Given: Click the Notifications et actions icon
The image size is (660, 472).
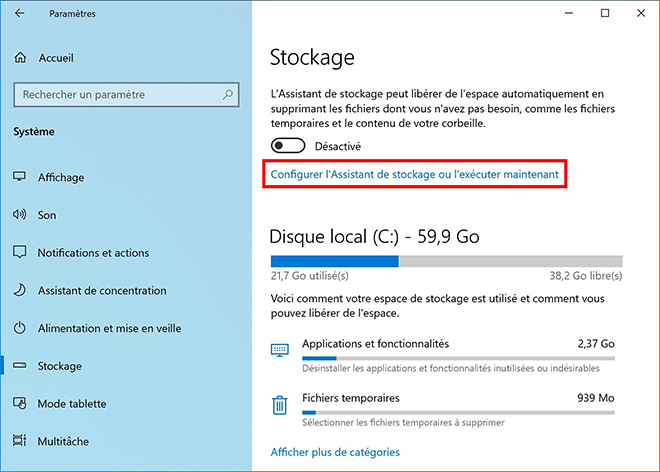Looking at the screenshot, I should (x=19, y=253).
